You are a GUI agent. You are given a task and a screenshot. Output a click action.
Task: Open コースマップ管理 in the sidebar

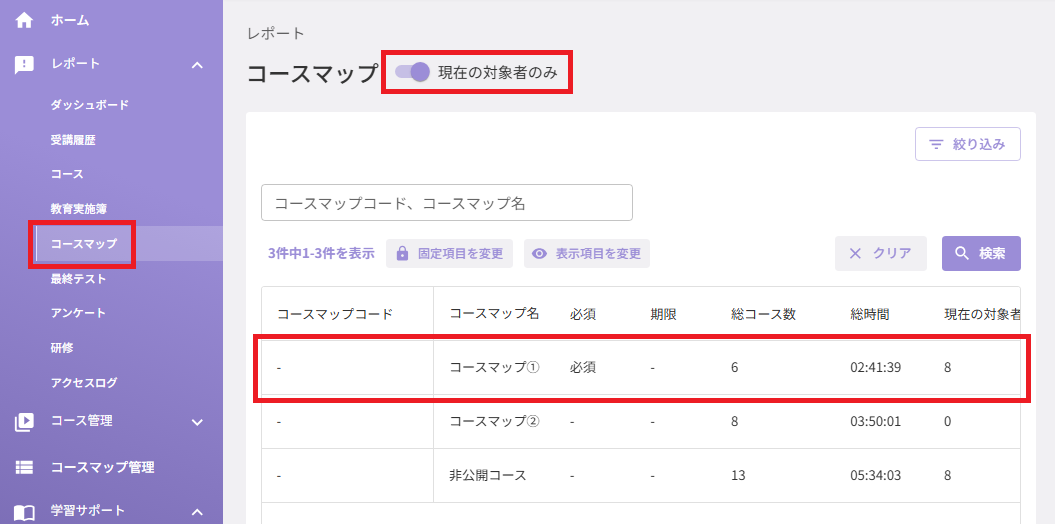[x=103, y=467]
